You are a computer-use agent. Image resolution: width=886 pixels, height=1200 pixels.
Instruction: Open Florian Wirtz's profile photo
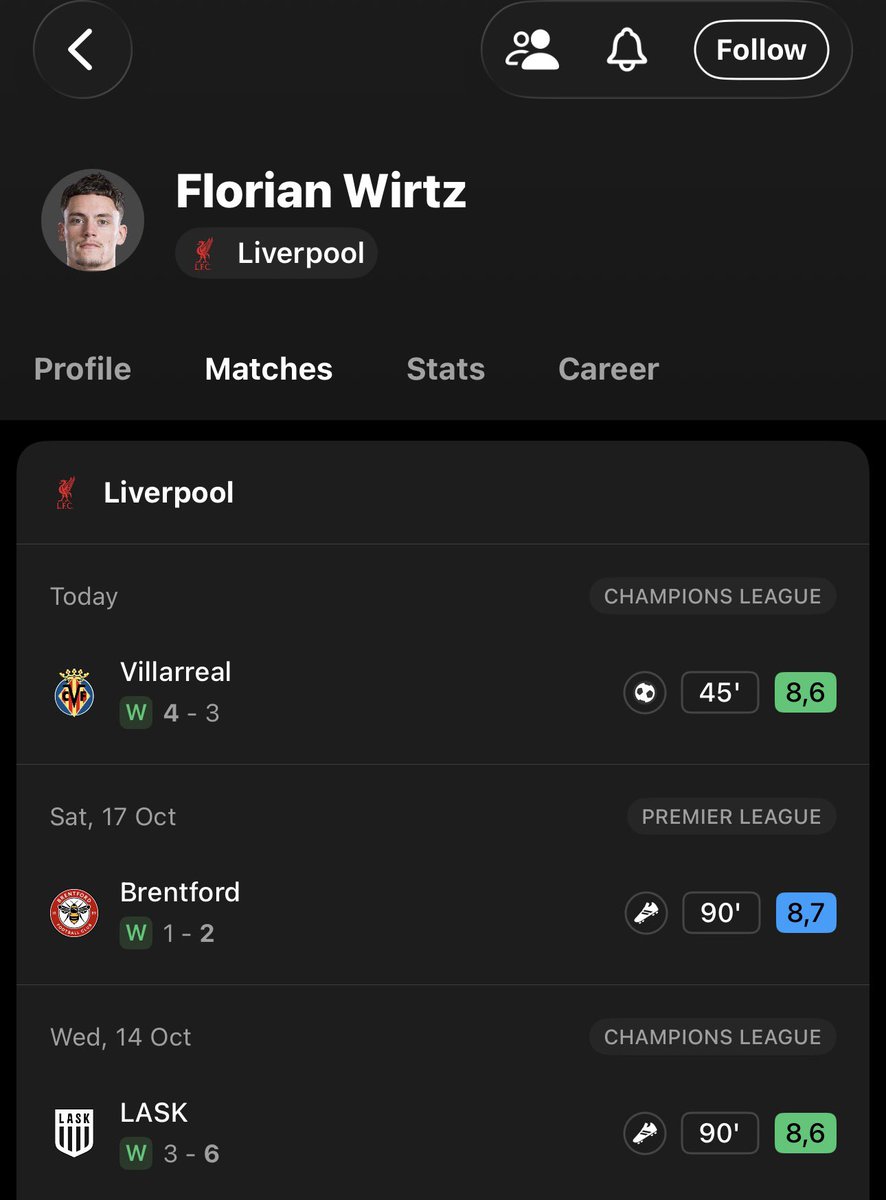pos(92,220)
